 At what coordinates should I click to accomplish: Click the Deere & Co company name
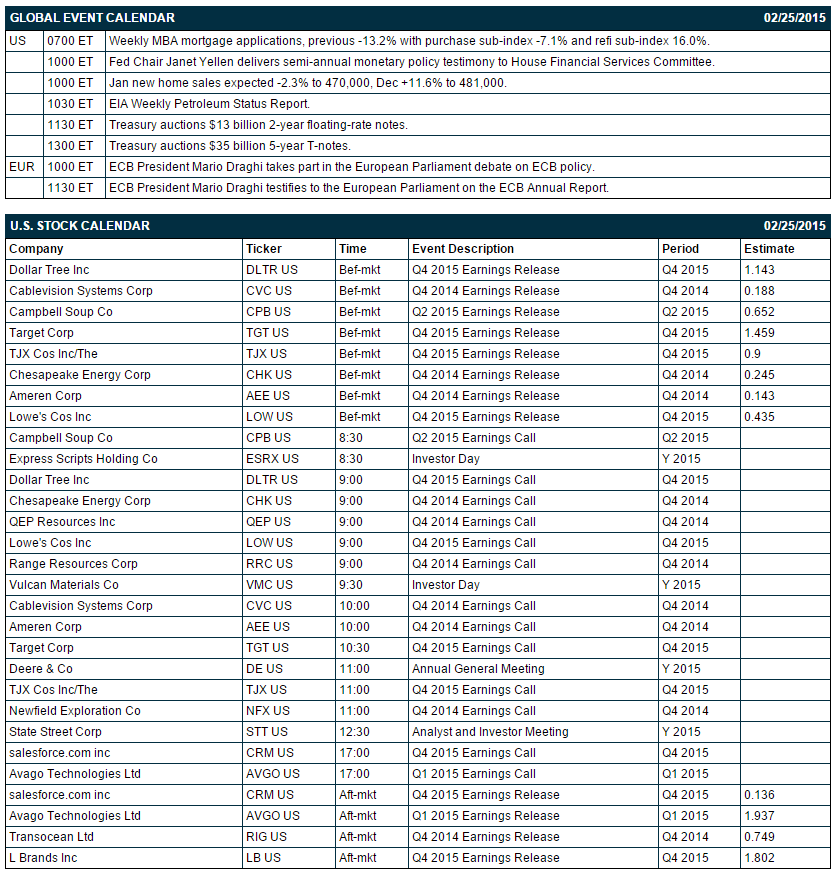tap(41, 669)
